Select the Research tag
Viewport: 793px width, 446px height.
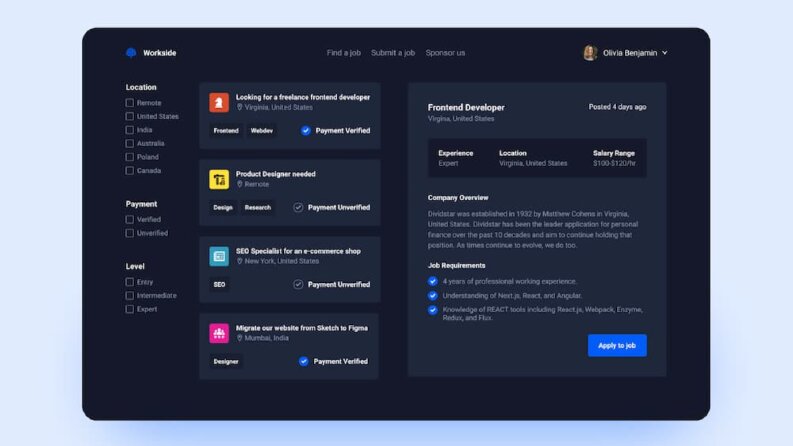258,207
